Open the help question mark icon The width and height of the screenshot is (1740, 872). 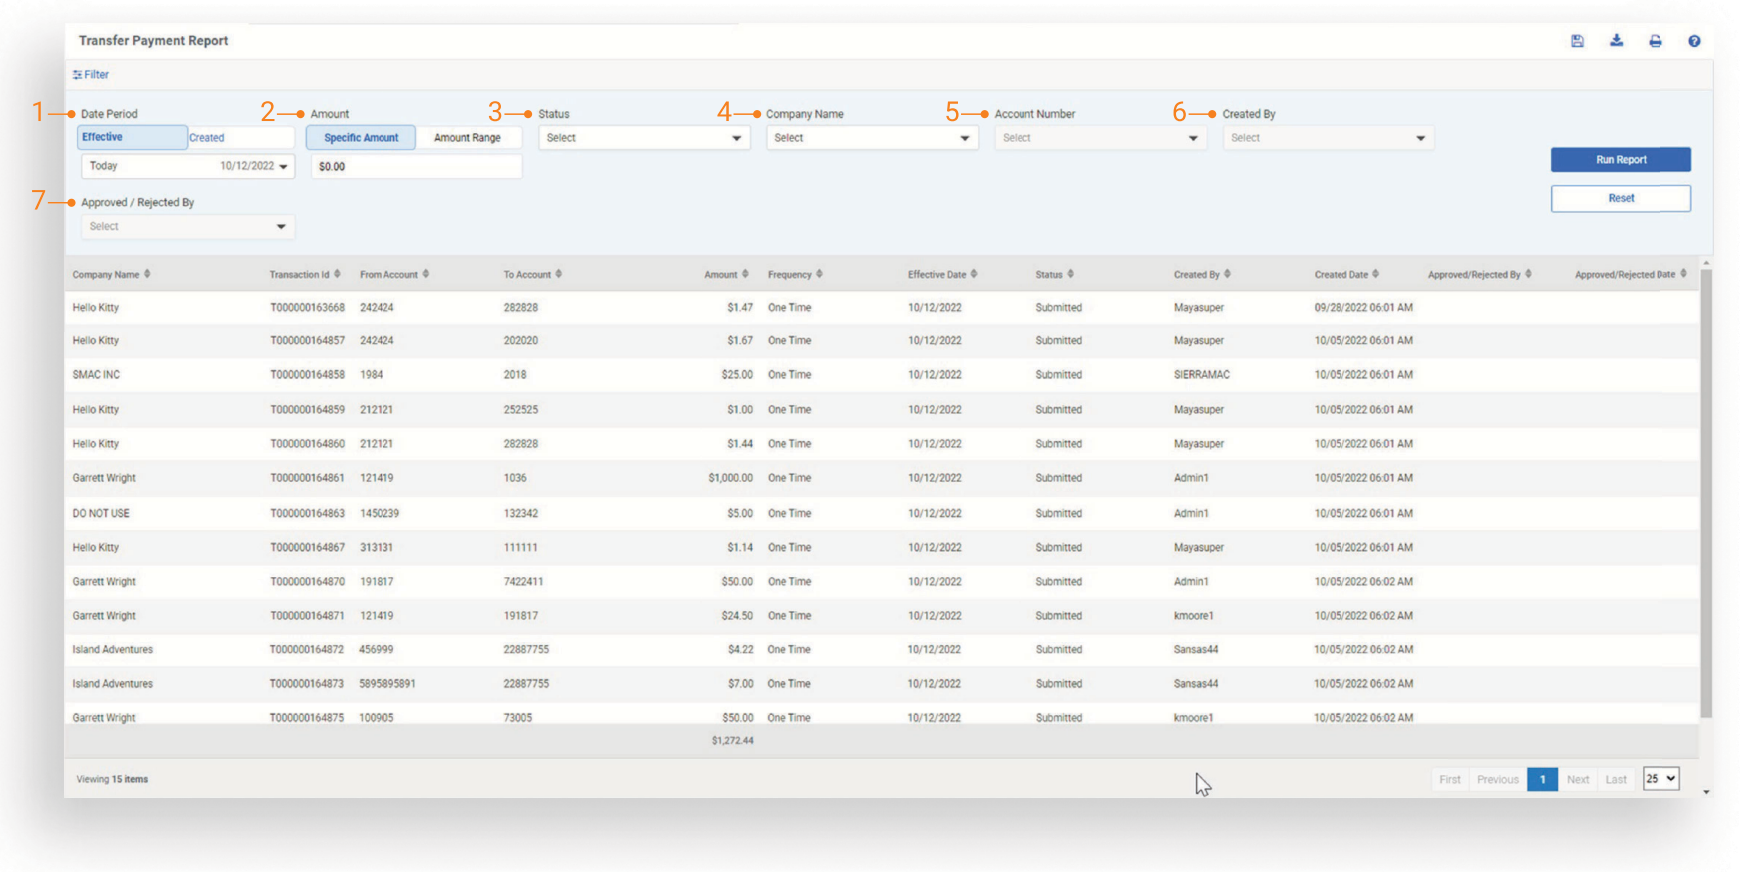tap(1694, 41)
